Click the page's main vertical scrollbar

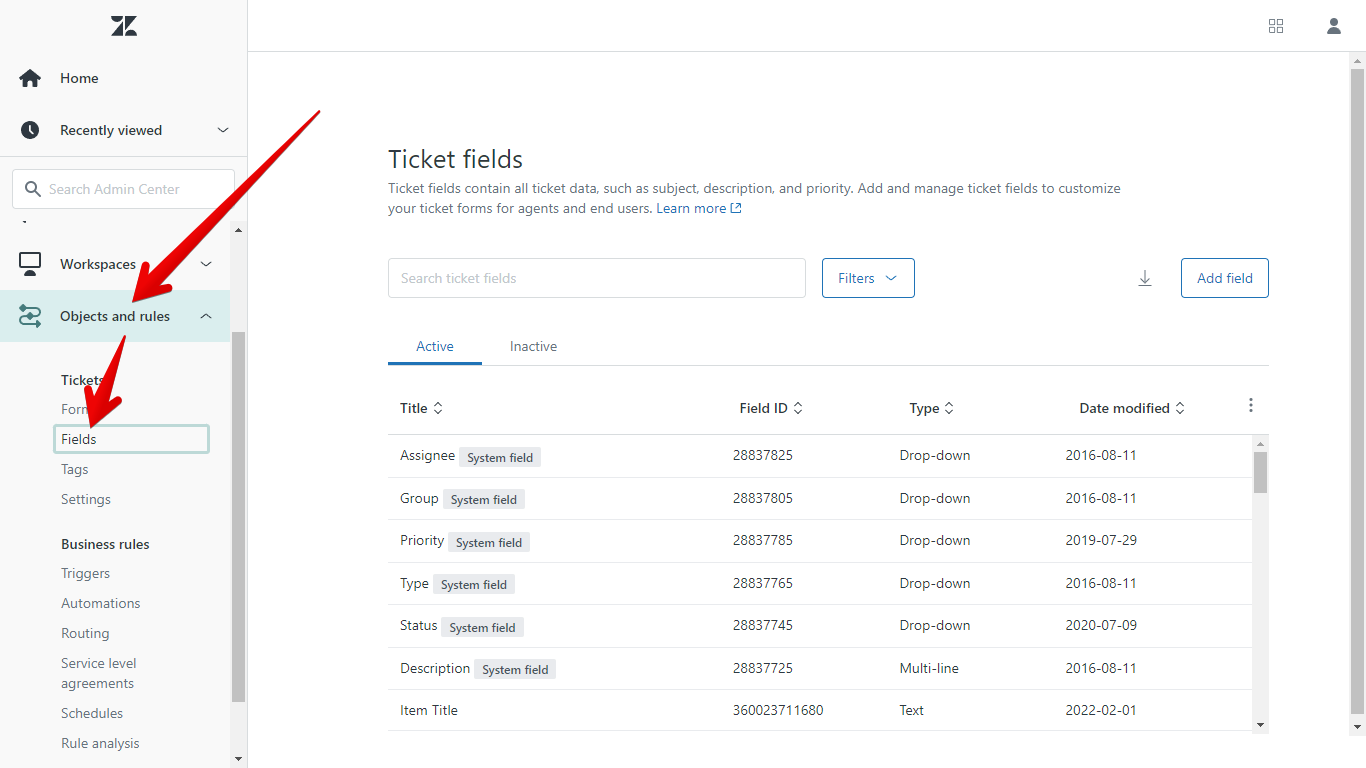tap(1357, 392)
